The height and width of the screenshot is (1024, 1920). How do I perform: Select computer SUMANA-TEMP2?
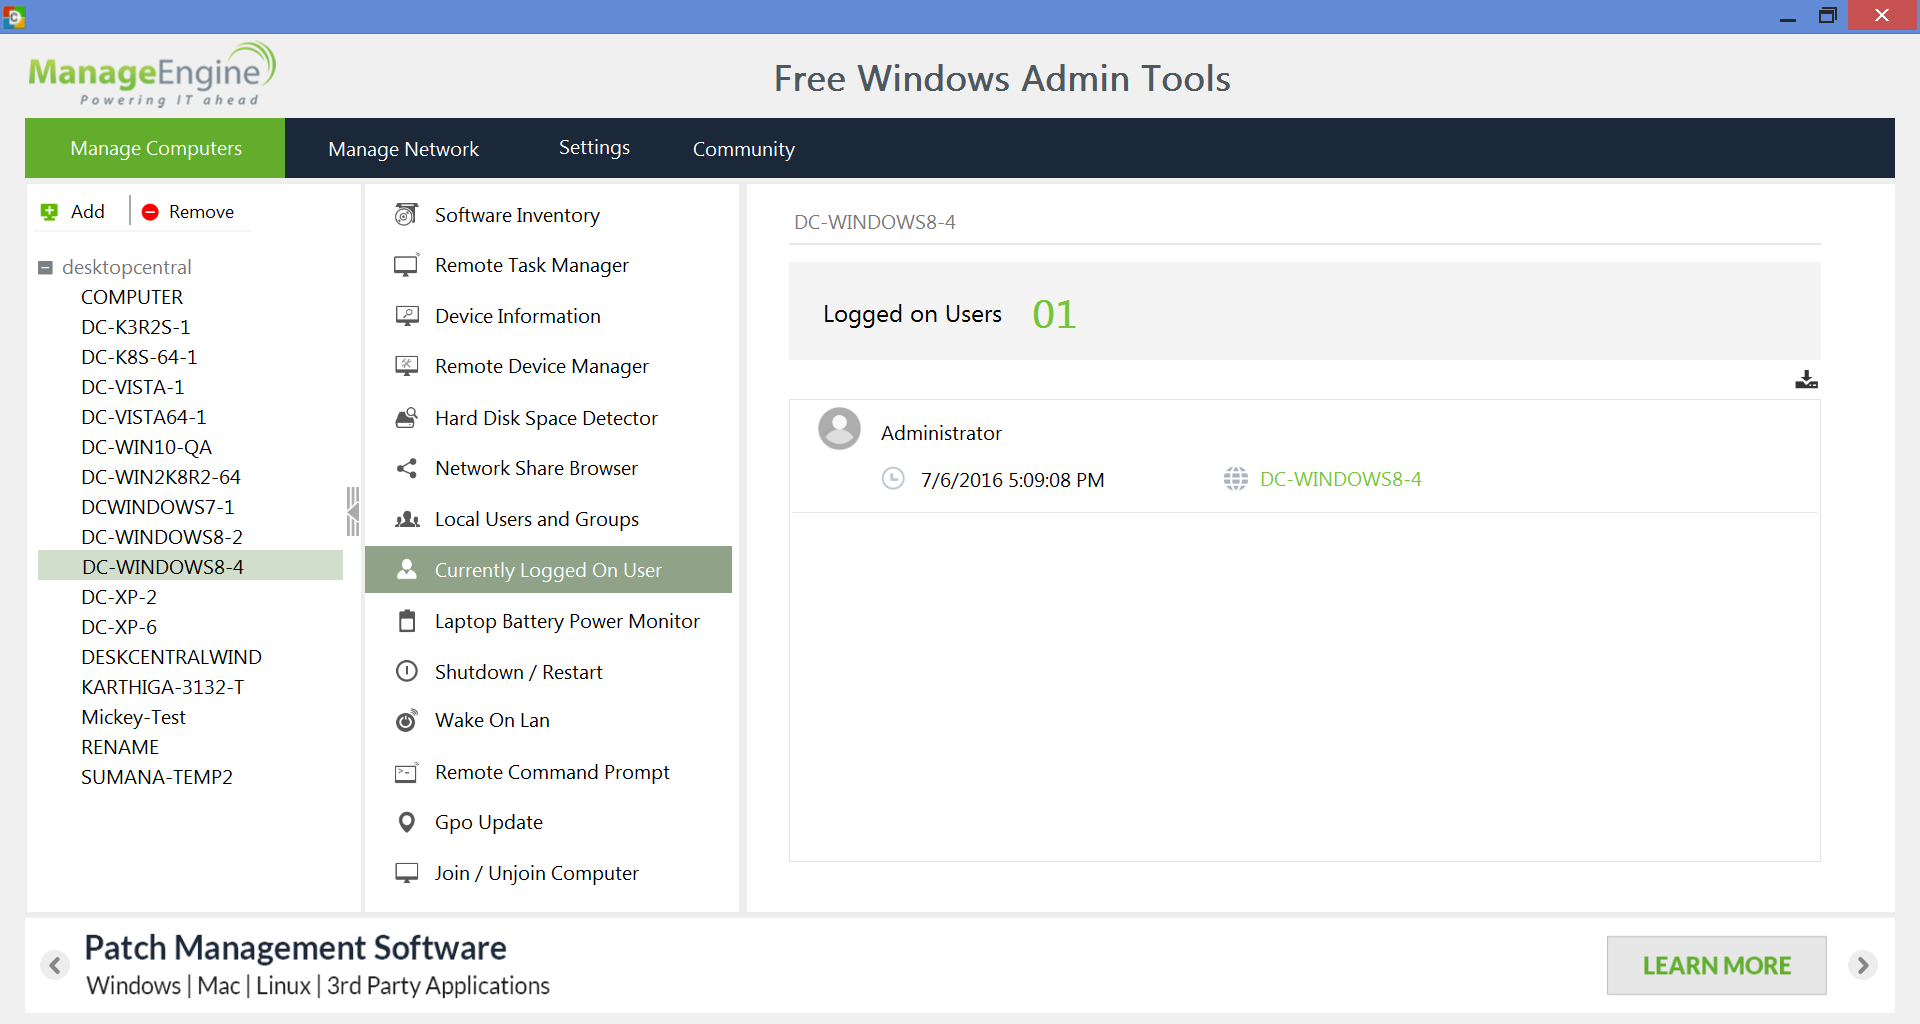coord(156,777)
